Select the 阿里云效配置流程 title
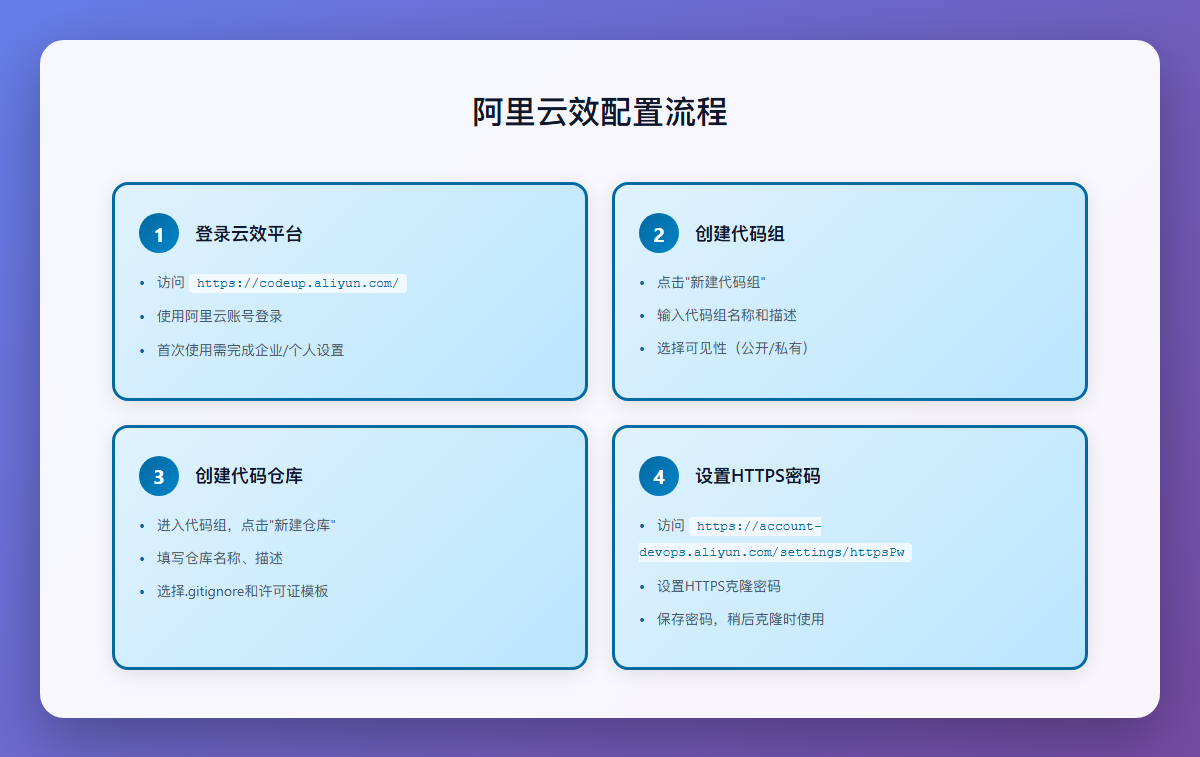This screenshot has width=1200, height=757. (600, 112)
